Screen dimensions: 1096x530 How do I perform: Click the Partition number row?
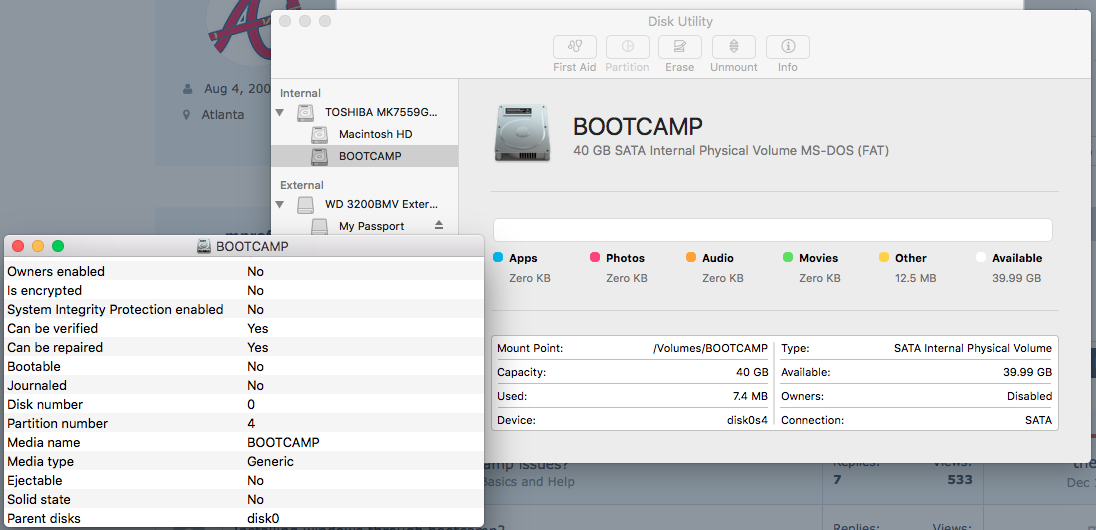[x=243, y=424]
